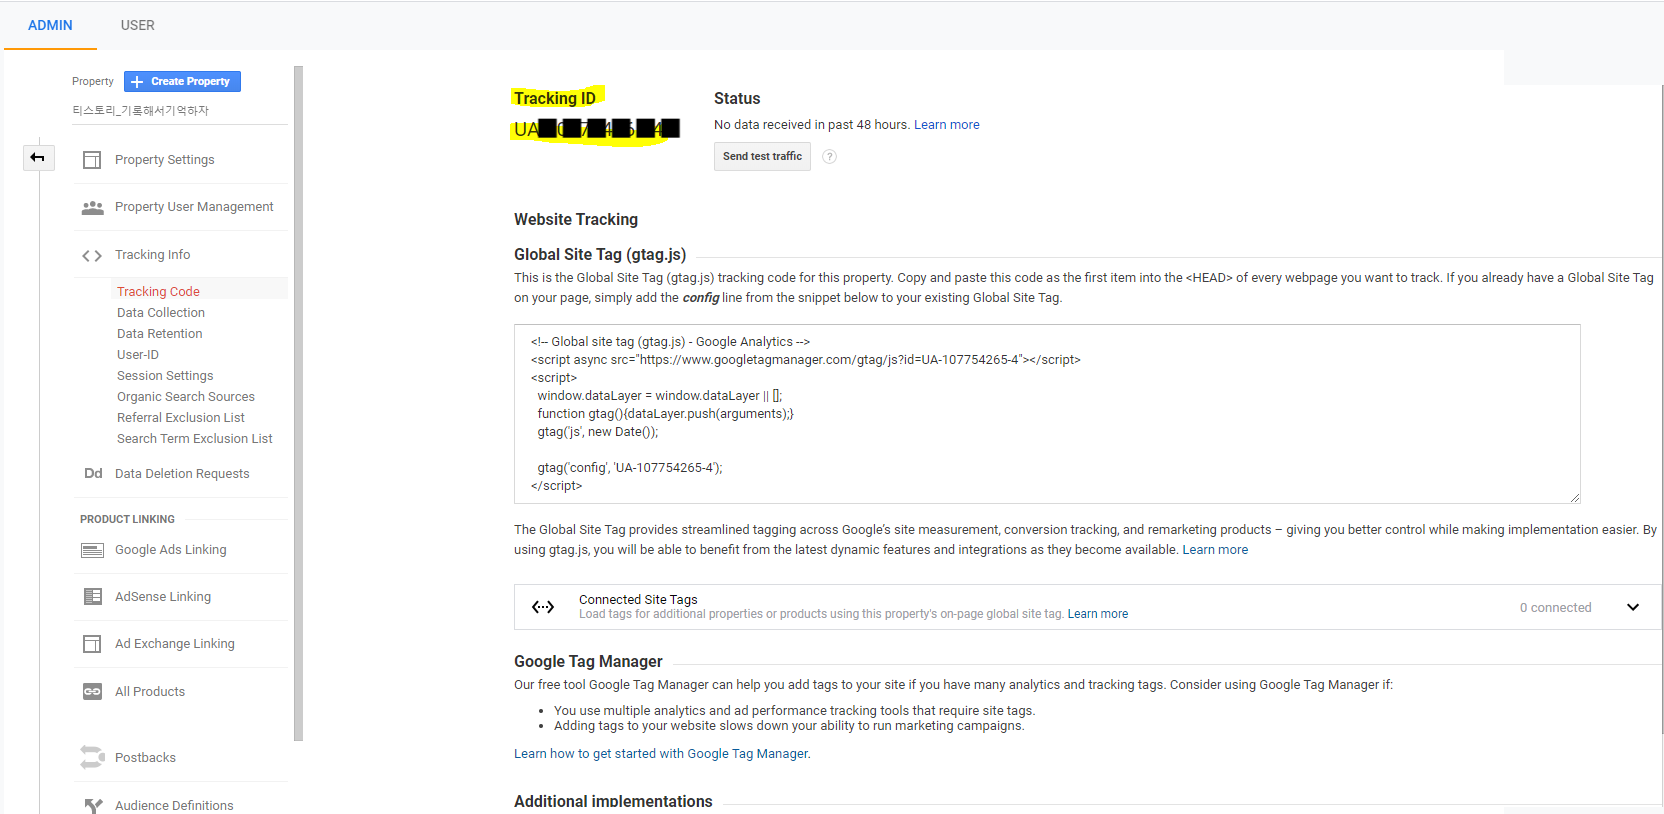
Task: Click the resize handle of the code box
Action: (1574, 497)
